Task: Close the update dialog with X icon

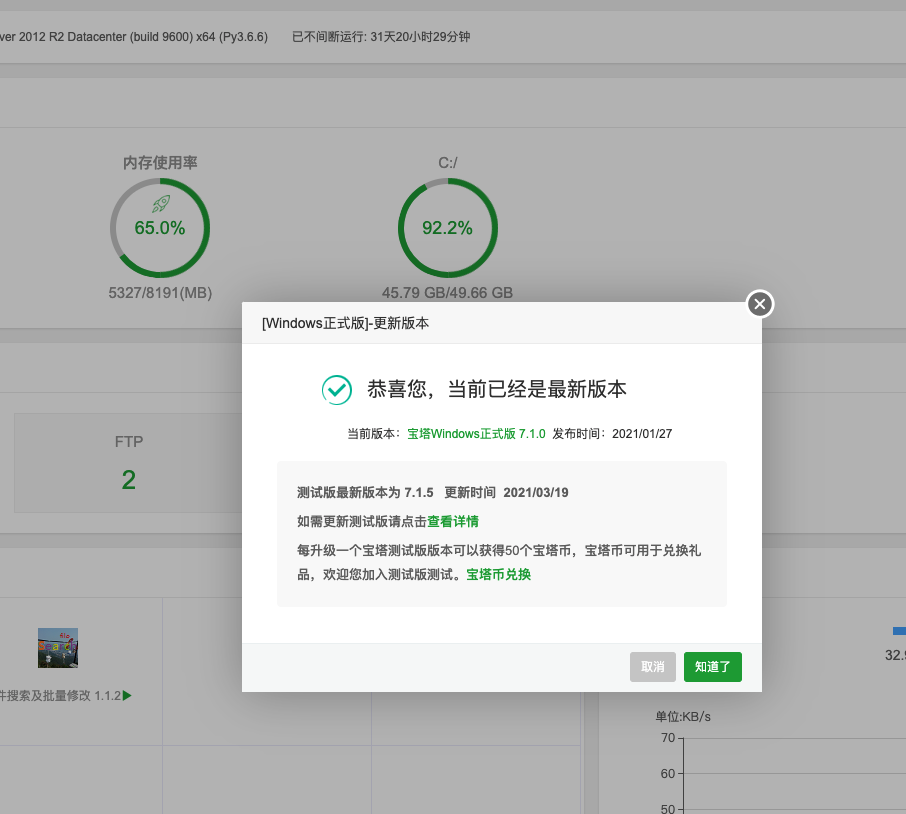Action: 760,304
